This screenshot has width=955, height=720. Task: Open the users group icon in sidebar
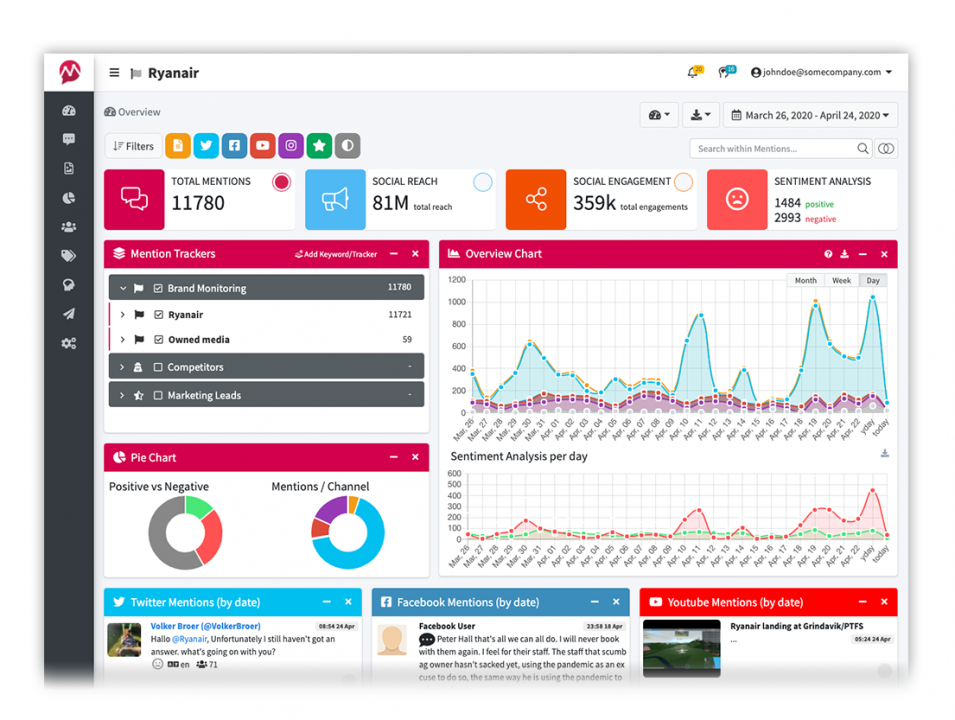pyautogui.click(x=69, y=227)
